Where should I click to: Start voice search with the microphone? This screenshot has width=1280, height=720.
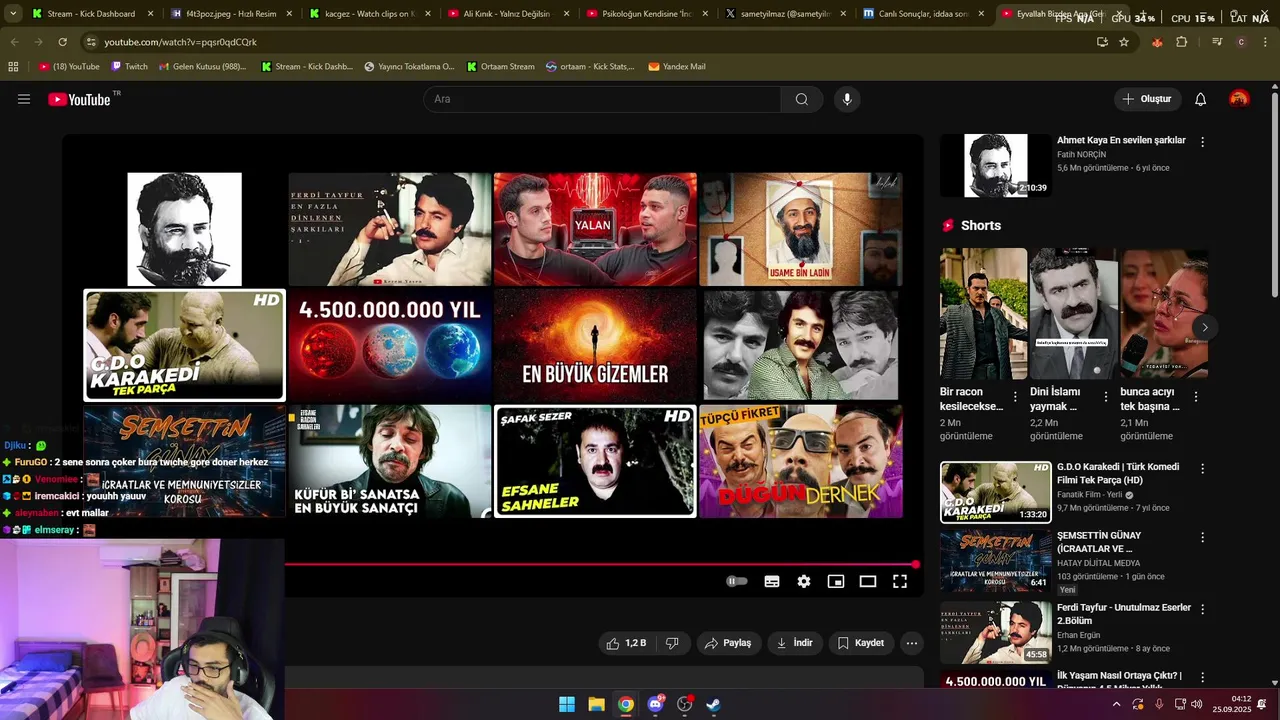847,99
